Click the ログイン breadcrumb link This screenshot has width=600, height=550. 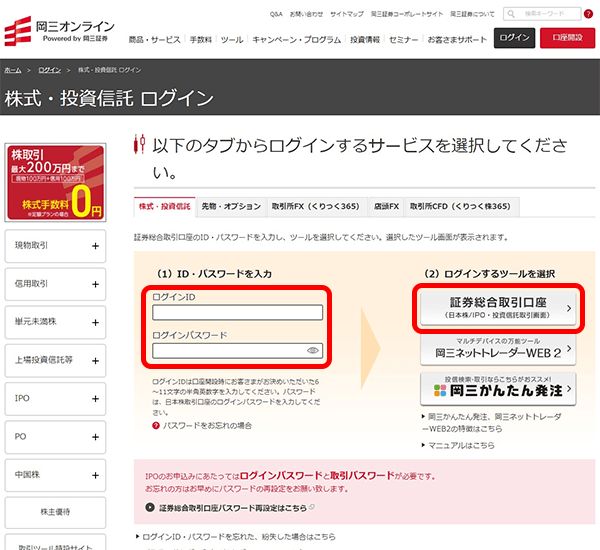[49, 70]
